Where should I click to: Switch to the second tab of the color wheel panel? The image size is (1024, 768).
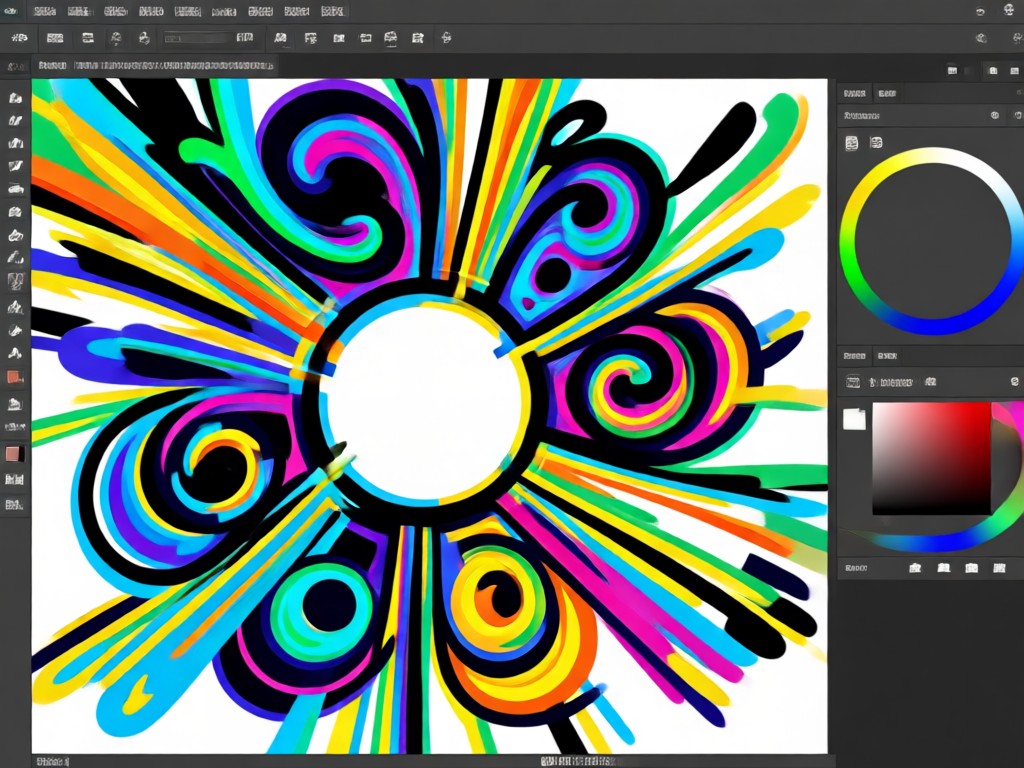point(887,93)
